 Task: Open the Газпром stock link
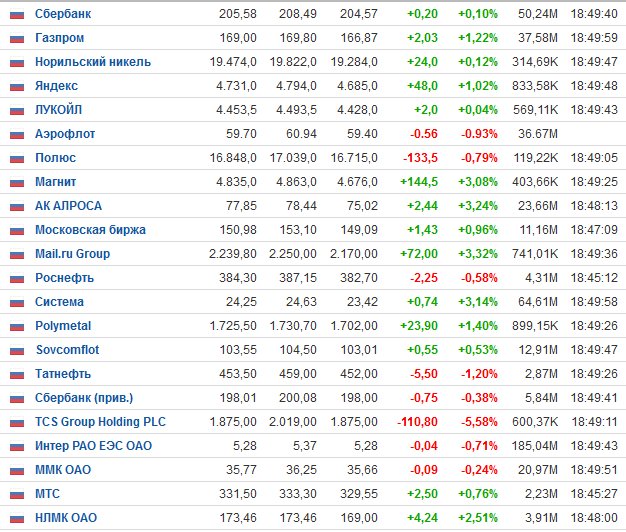point(59,38)
